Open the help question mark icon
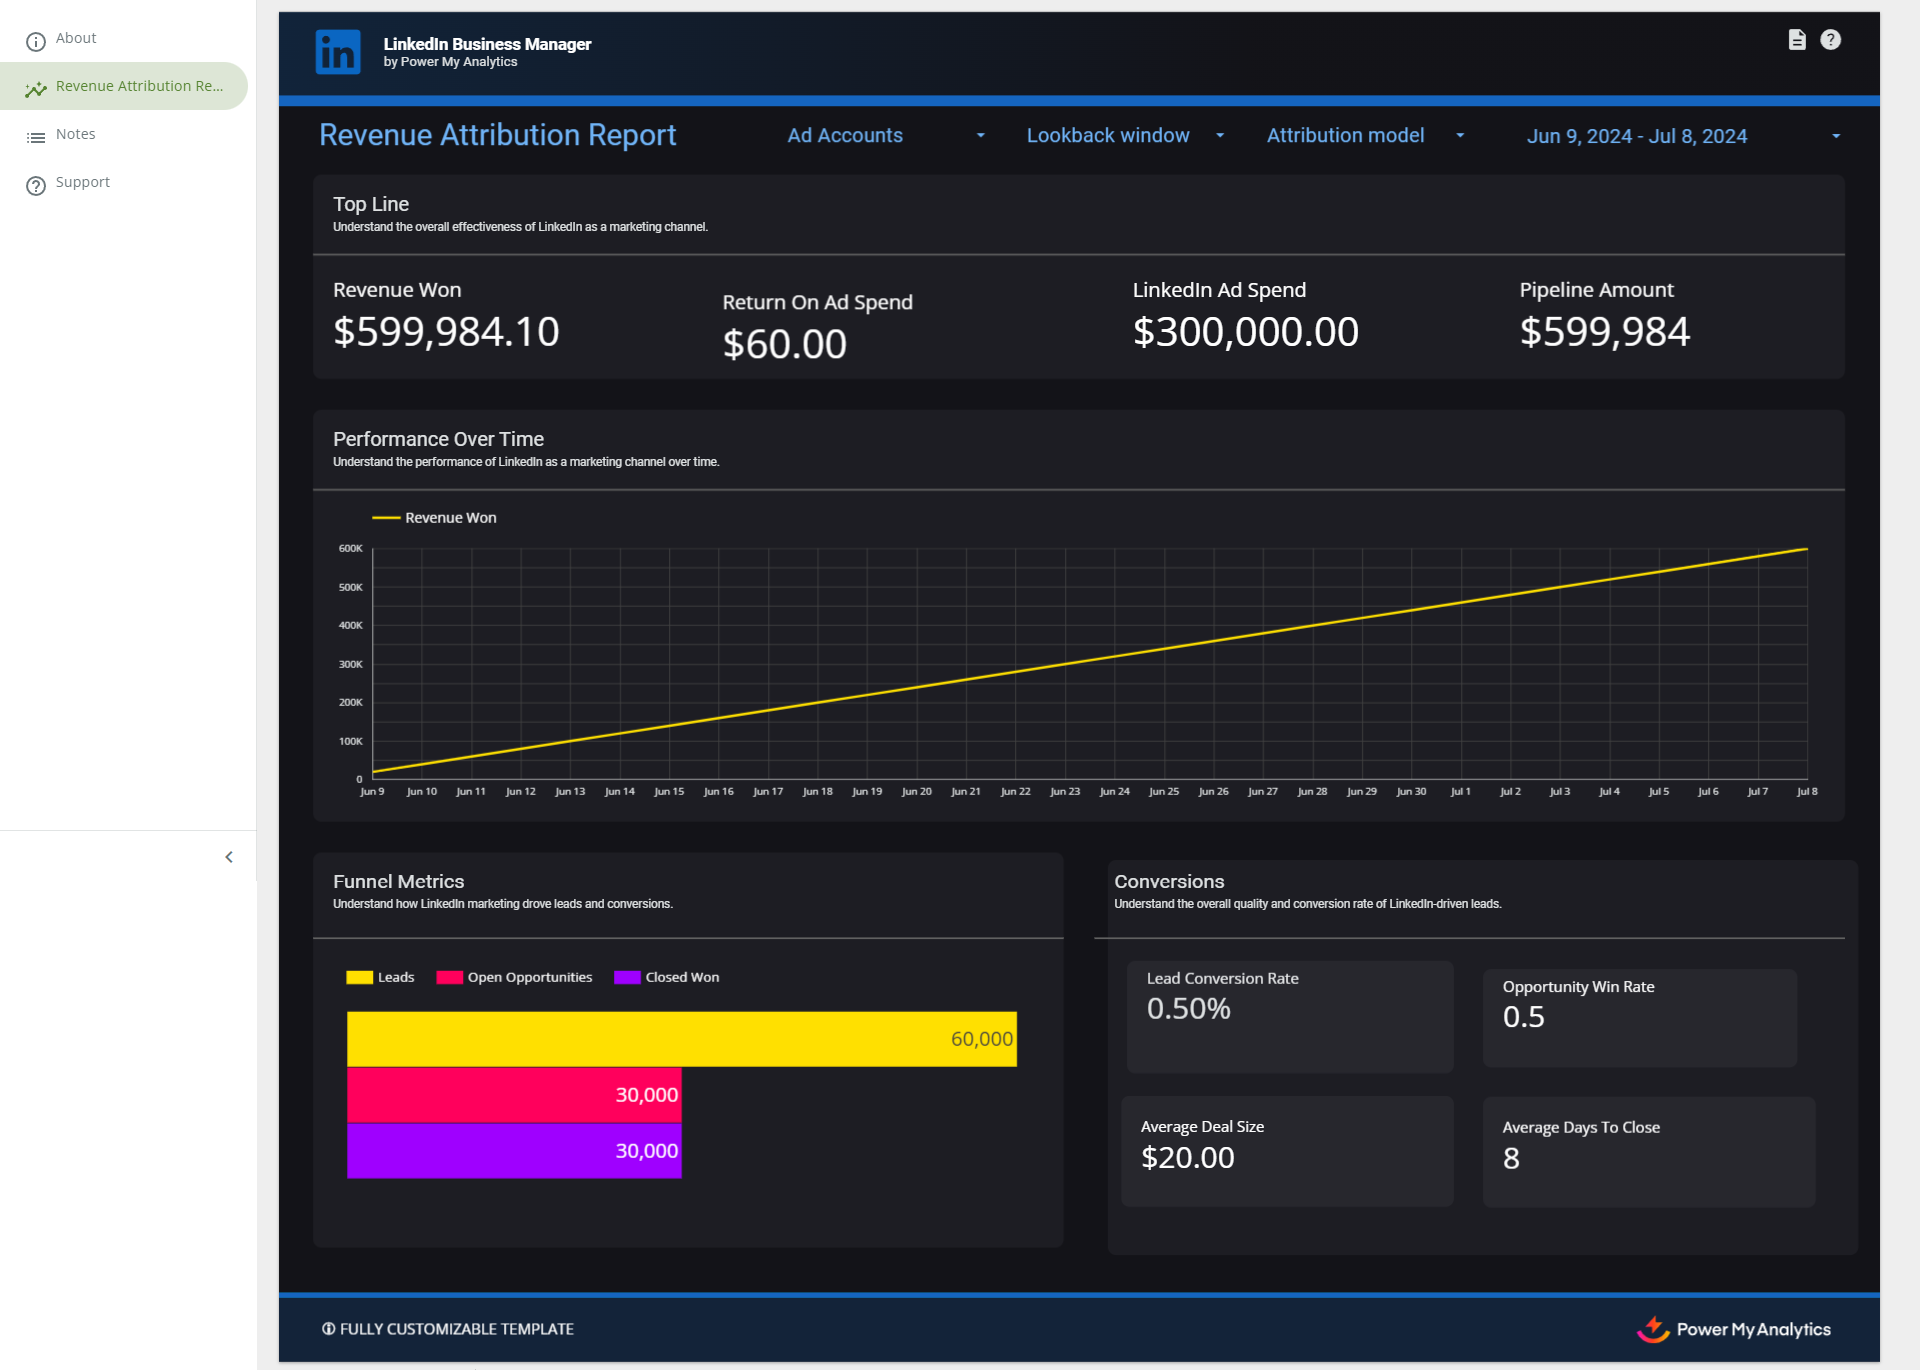 [x=1830, y=40]
